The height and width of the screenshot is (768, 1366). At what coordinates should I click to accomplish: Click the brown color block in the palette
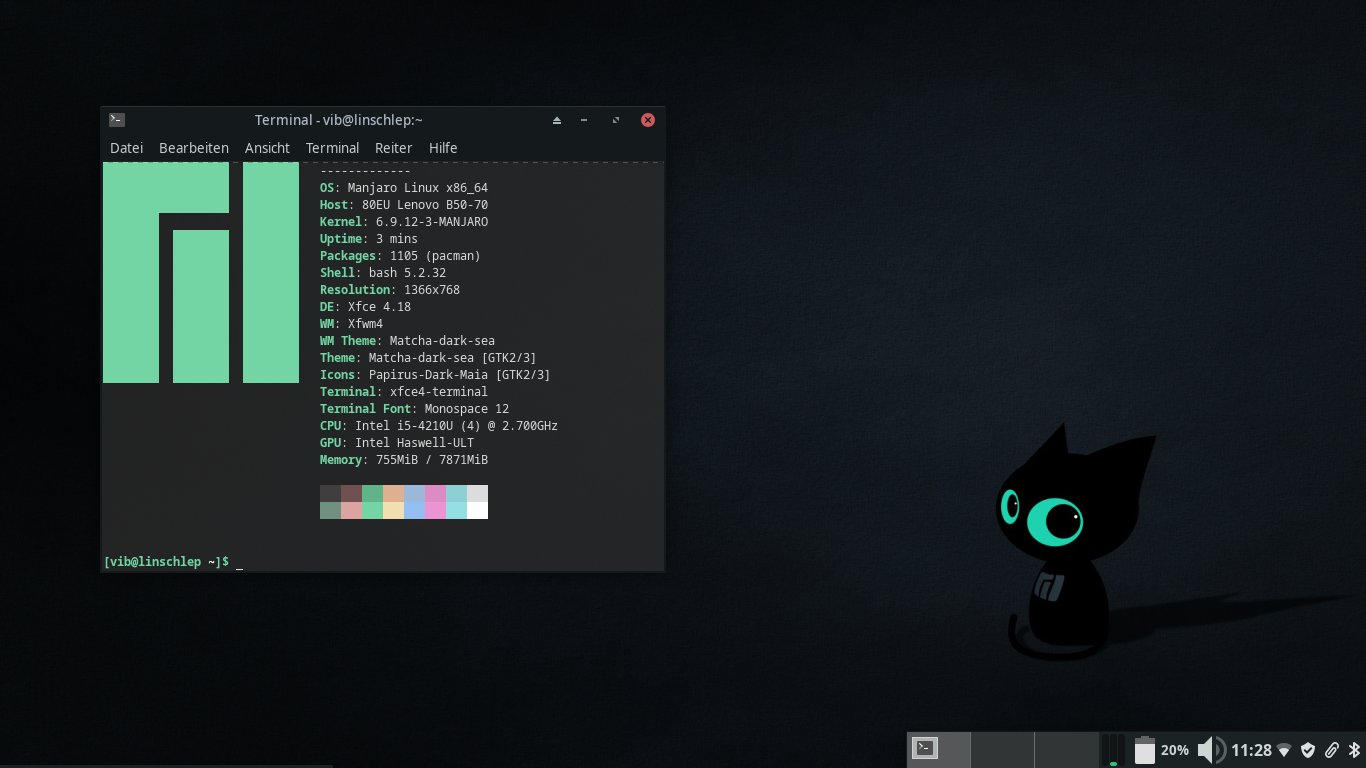click(x=351, y=494)
